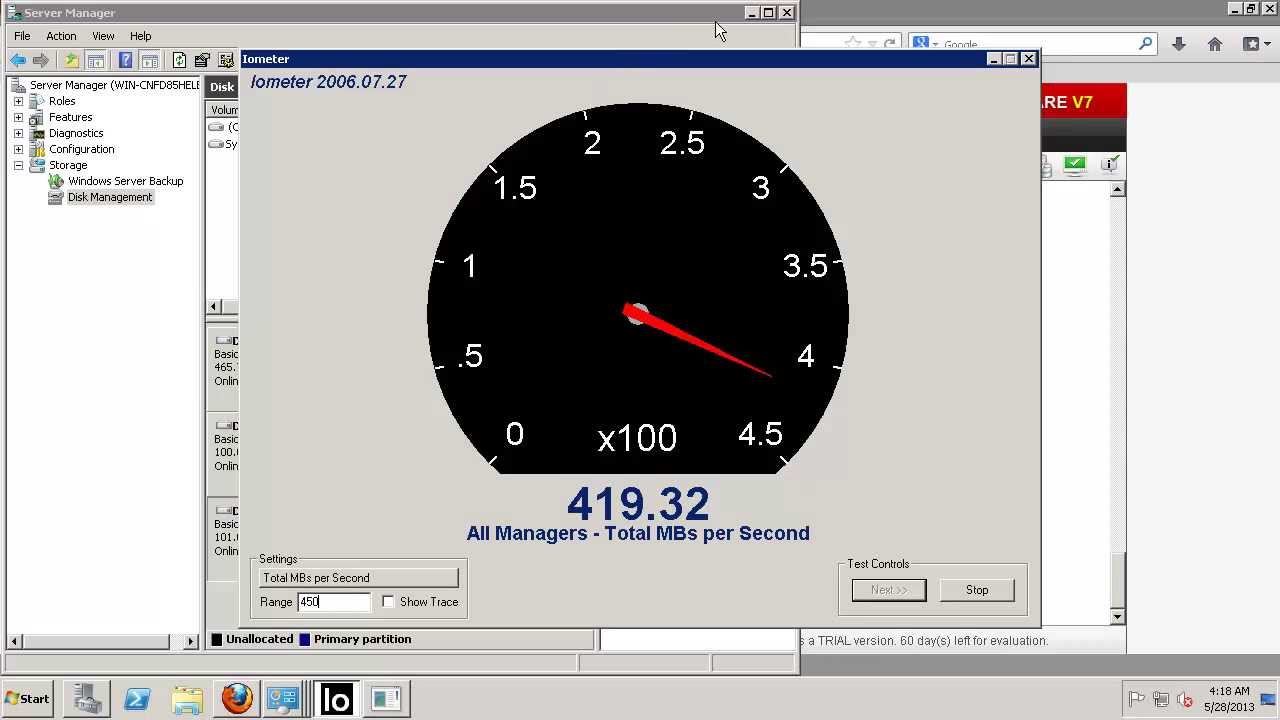The height and width of the screenshot is (720, 1280).
Task: Click inside the Range input field
Action: pos(333,602)
